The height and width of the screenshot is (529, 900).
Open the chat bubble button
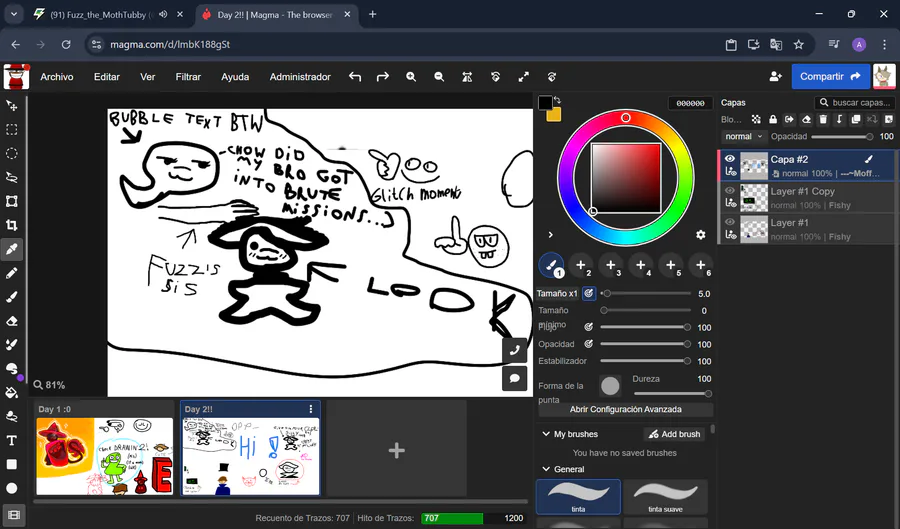(515, 378)
